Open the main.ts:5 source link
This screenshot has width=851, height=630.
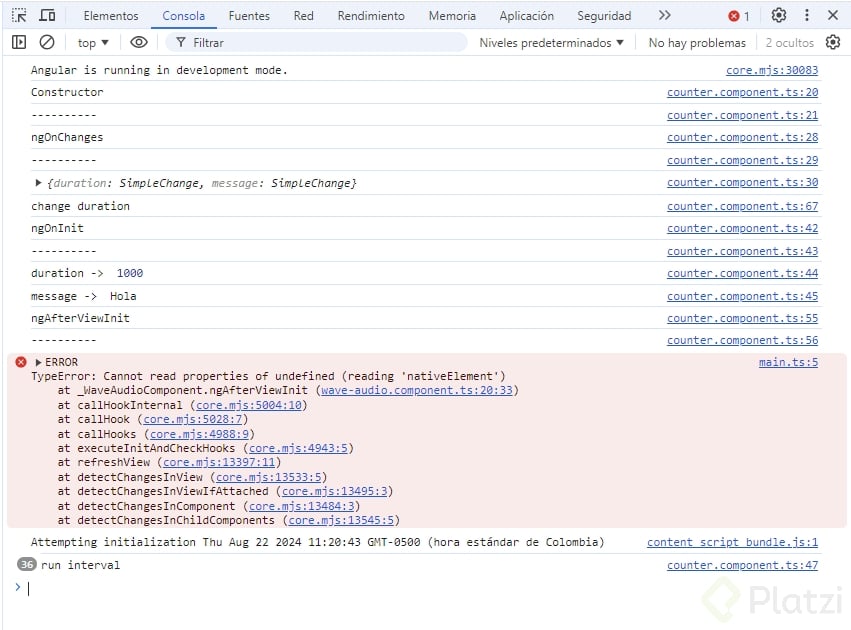click(788, 362)
